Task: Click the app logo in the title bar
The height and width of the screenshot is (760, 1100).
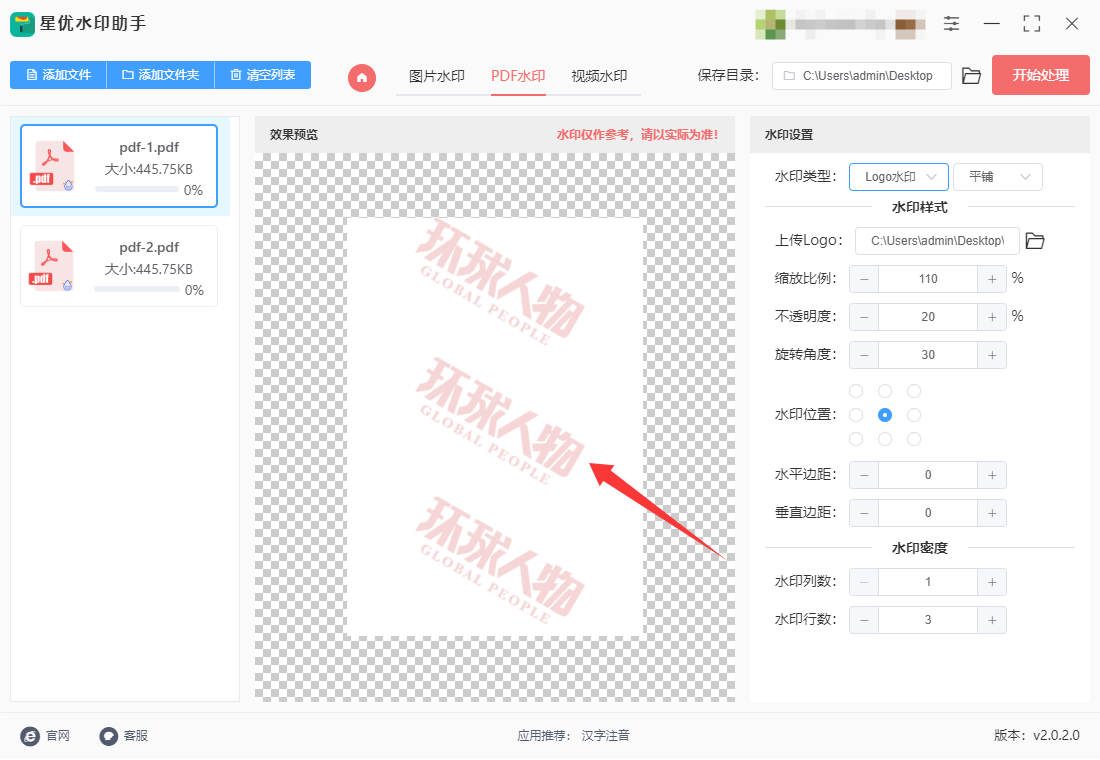Action: (22, 24)
